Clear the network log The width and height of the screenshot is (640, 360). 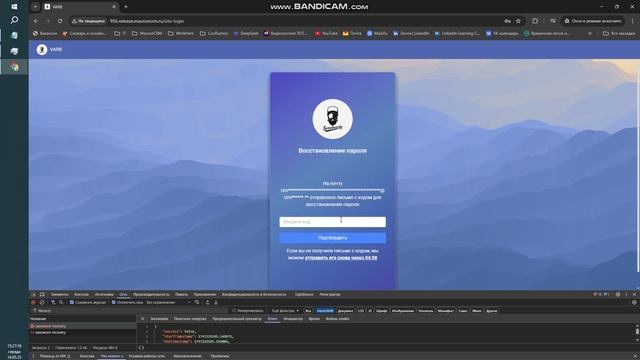(x=42, y=302)
